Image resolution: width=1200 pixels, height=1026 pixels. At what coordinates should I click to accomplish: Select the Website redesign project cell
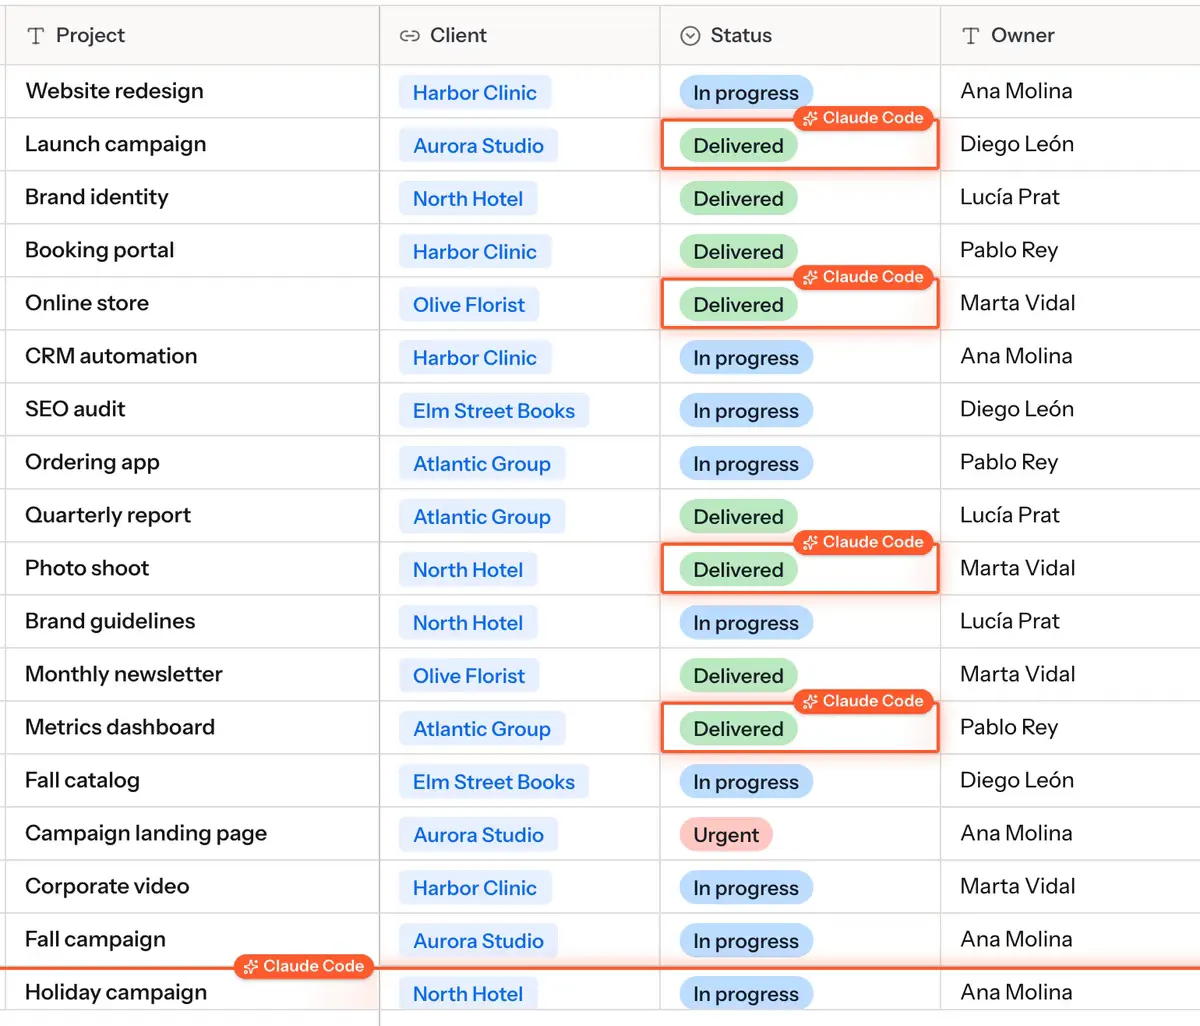click(192, 92)
